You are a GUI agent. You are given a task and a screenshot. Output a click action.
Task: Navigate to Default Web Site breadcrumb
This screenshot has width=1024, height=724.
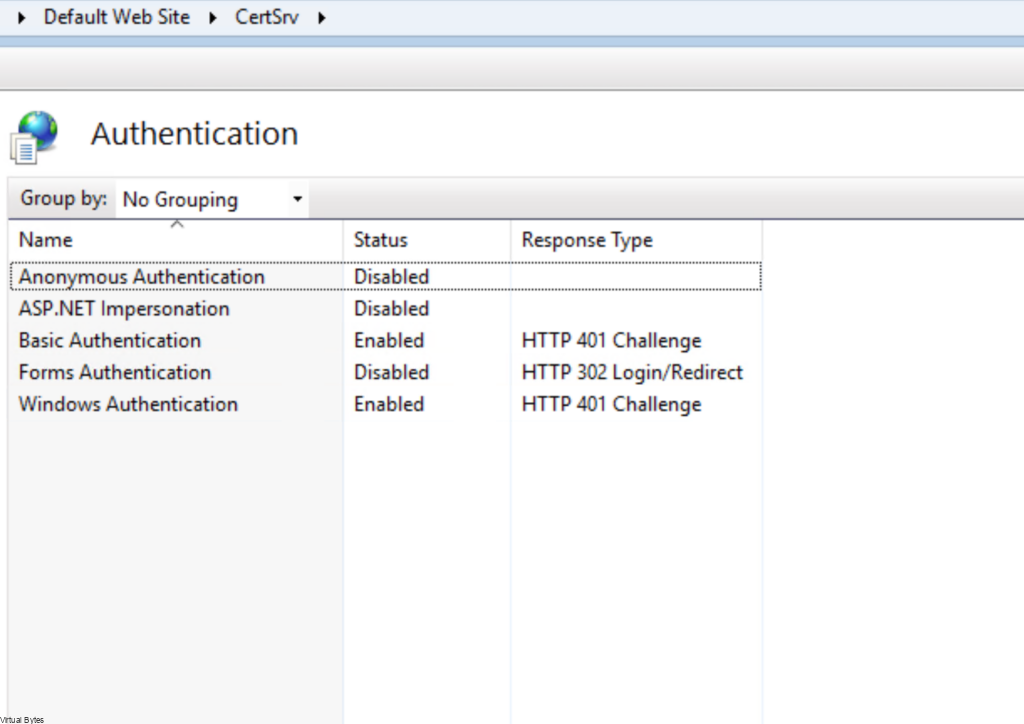(x=116, y=17)
